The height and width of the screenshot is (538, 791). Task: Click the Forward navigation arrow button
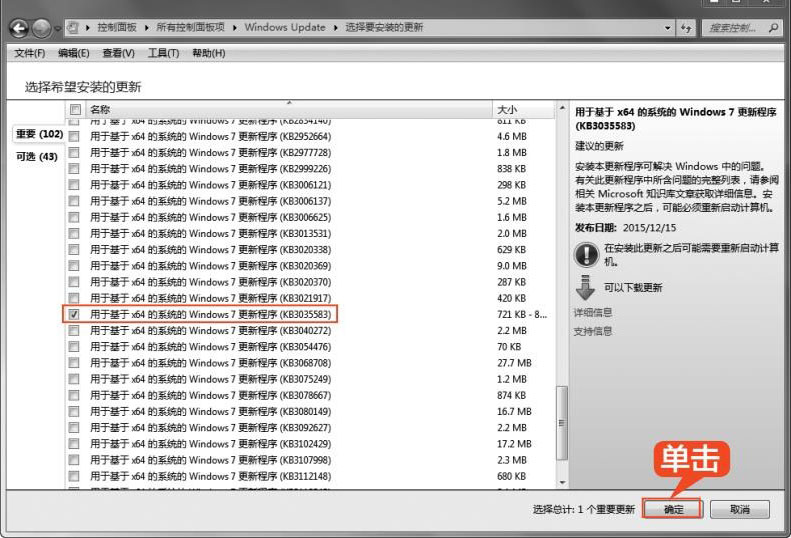[41, 28]
